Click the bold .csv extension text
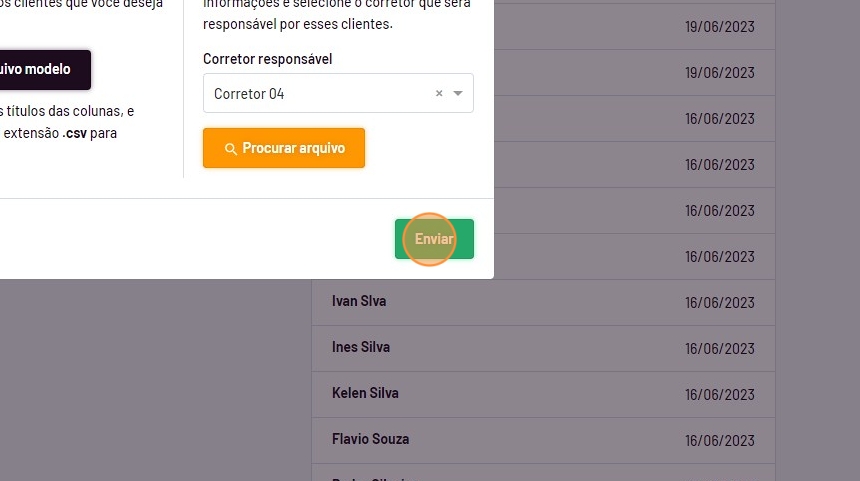 74,133
